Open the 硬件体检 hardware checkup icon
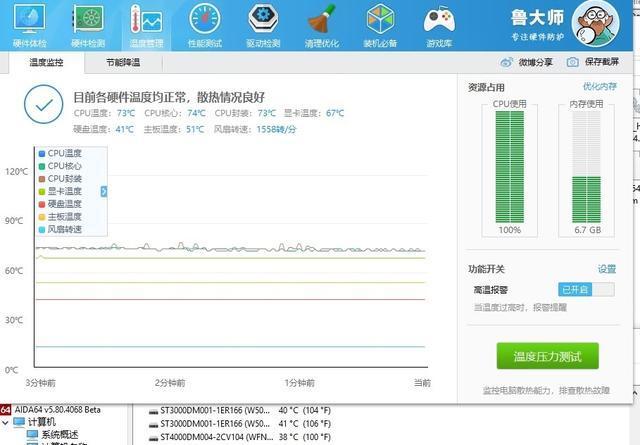The height and width of the screenshot is (445, 640). (x=29, y=19)
